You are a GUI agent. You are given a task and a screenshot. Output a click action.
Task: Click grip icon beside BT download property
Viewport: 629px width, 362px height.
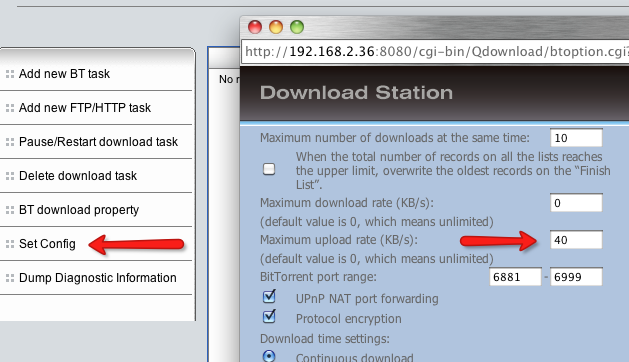(x=10, y=210)
